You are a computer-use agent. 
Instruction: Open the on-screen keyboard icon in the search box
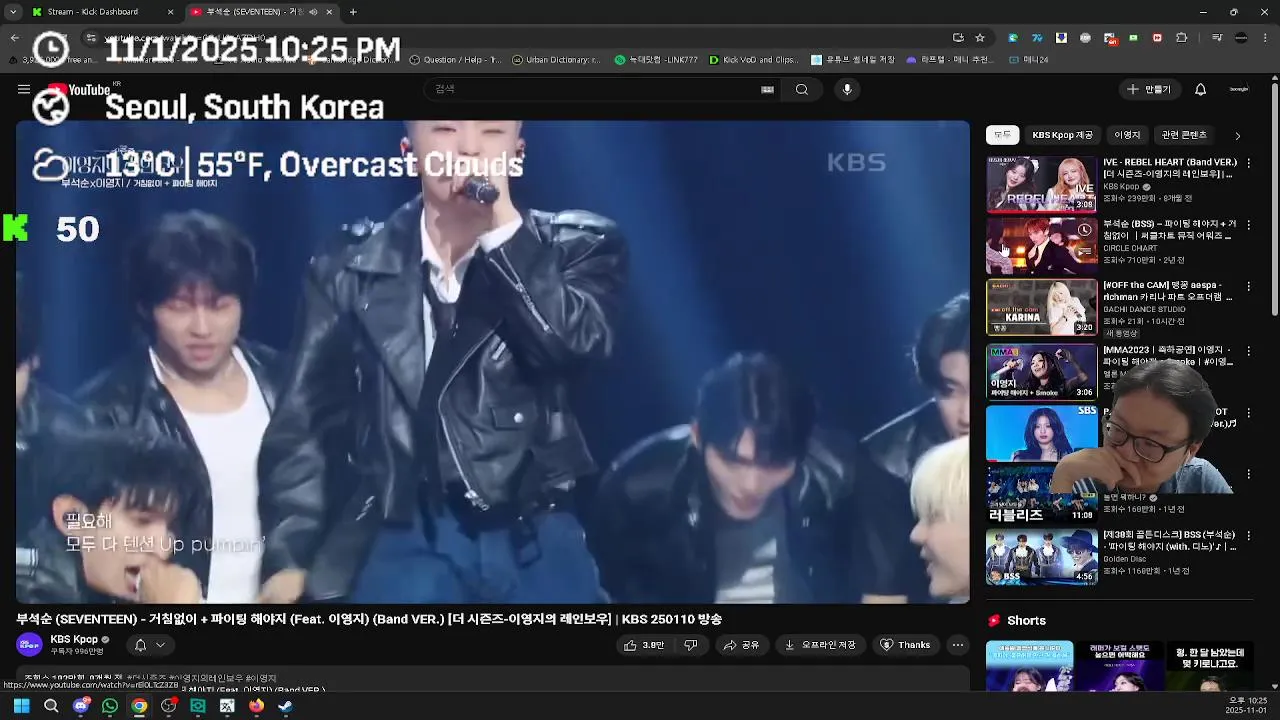click(x=767, y=89)
